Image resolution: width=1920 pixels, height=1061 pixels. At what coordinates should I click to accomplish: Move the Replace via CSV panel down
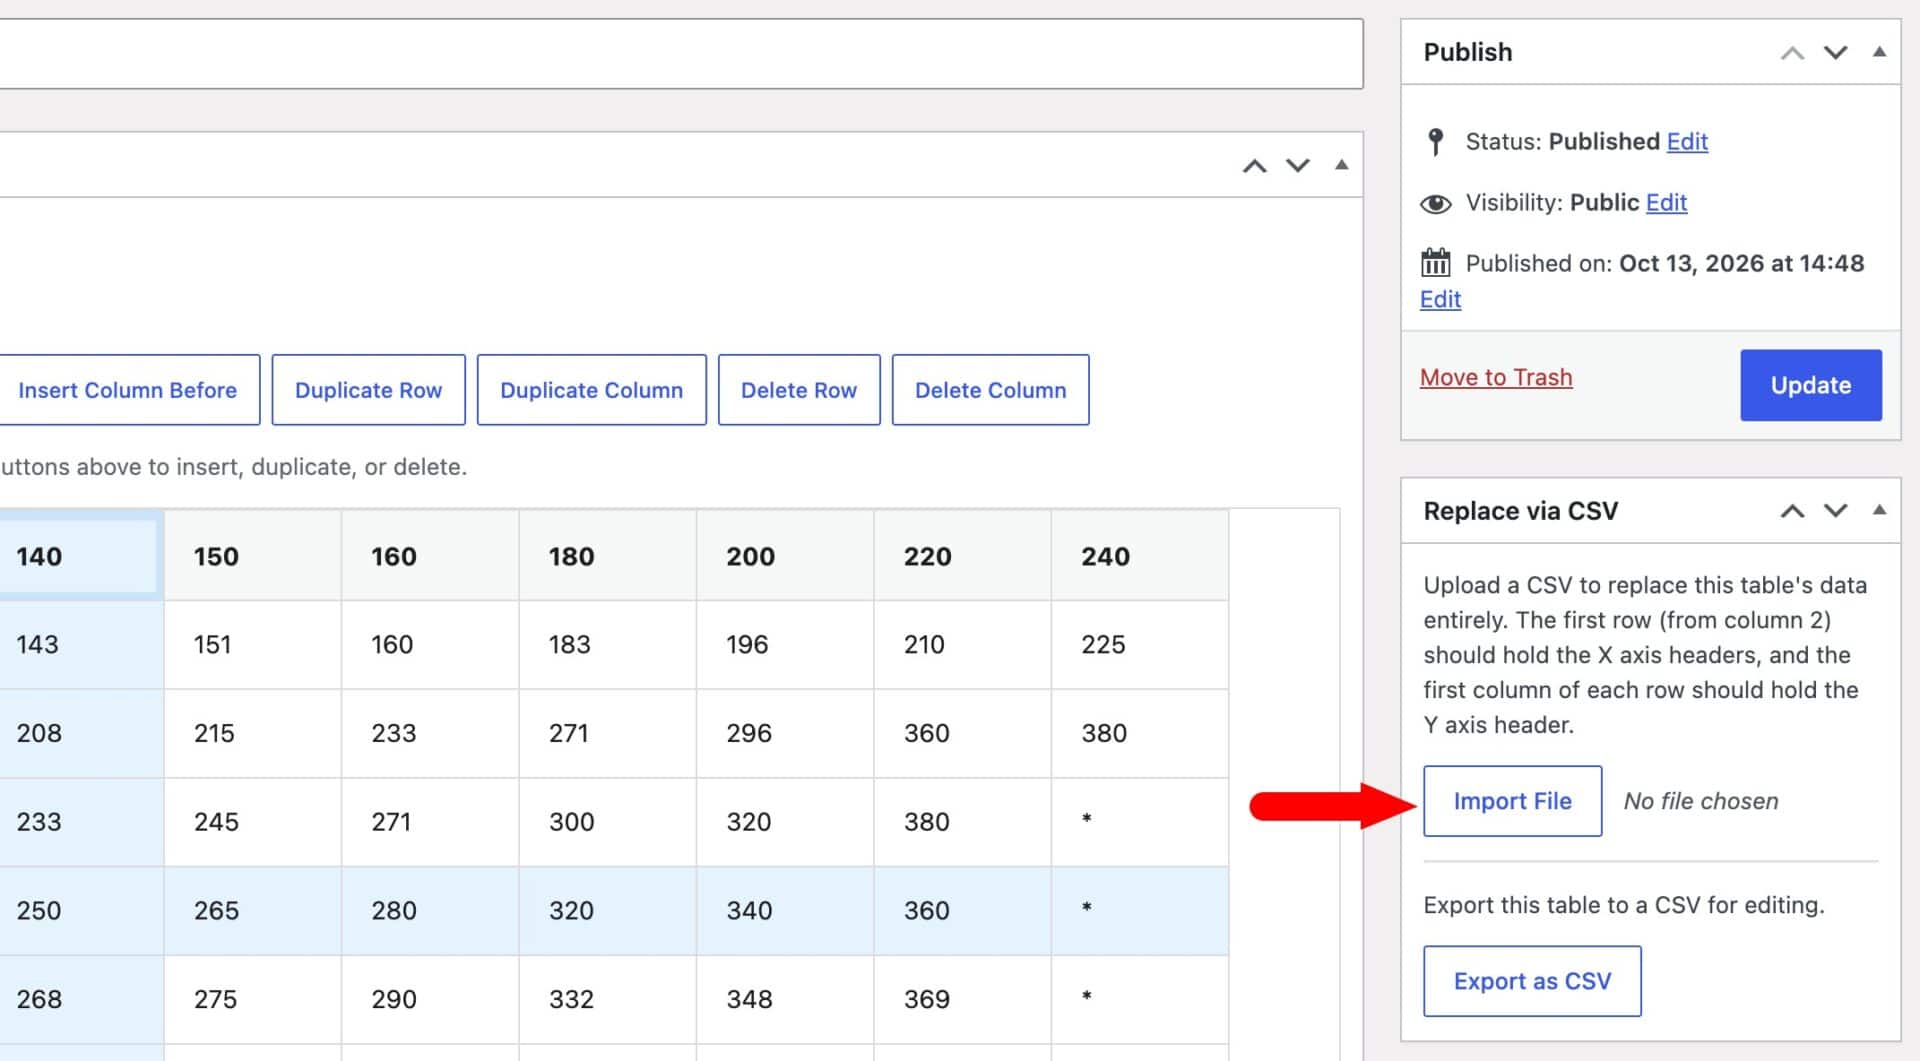coord(1835,511)
